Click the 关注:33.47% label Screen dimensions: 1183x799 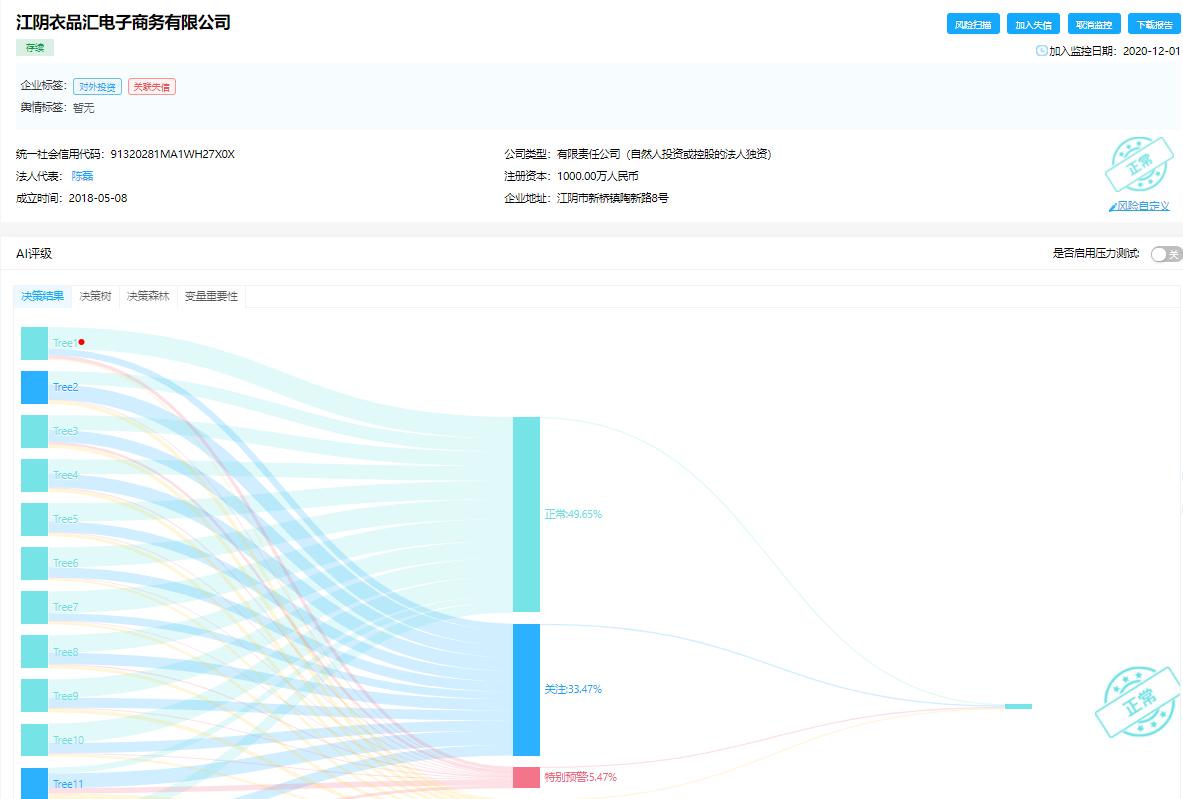573,689
